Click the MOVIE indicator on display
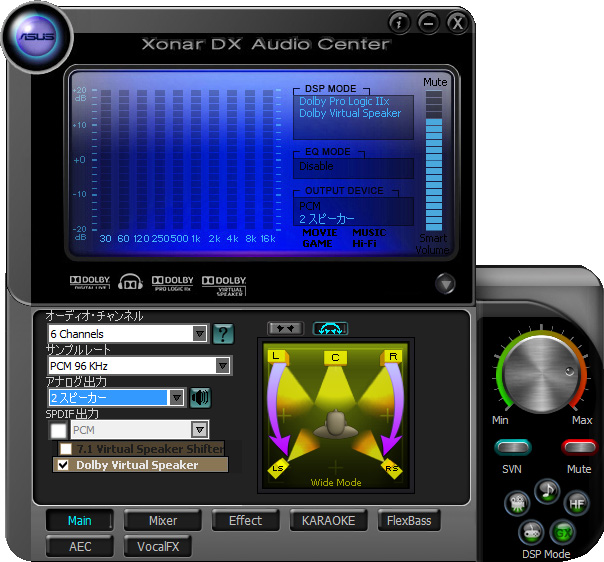Screen dimensions: 604x562 click(x=320, y=233)
